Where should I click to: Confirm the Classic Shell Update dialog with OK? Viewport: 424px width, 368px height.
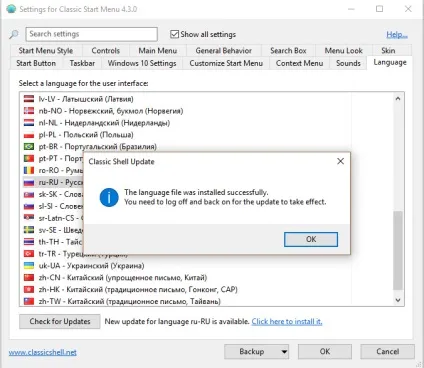[x=311, y=239]
